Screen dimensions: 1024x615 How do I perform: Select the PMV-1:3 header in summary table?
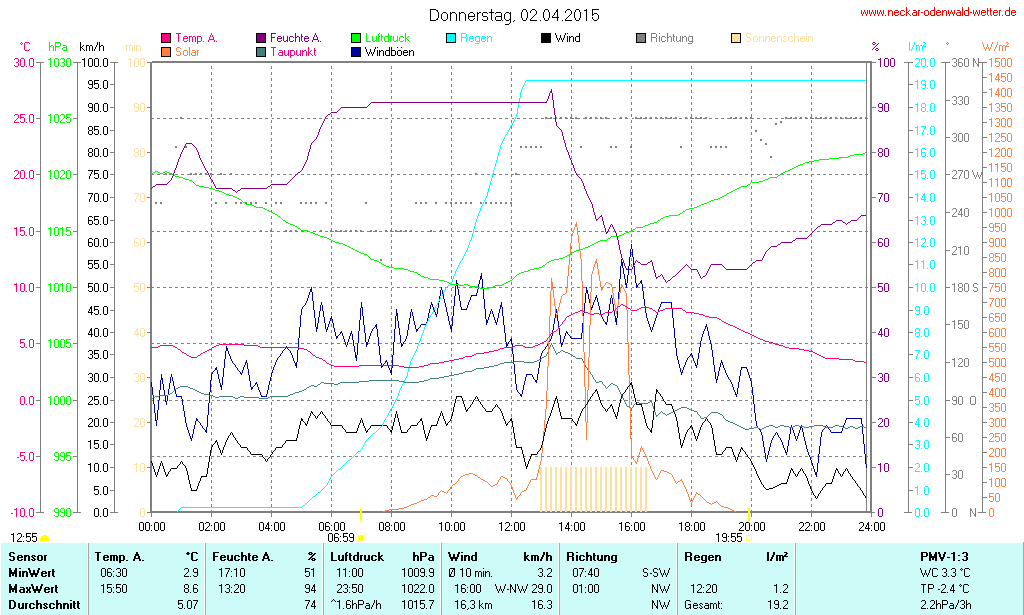945,556
